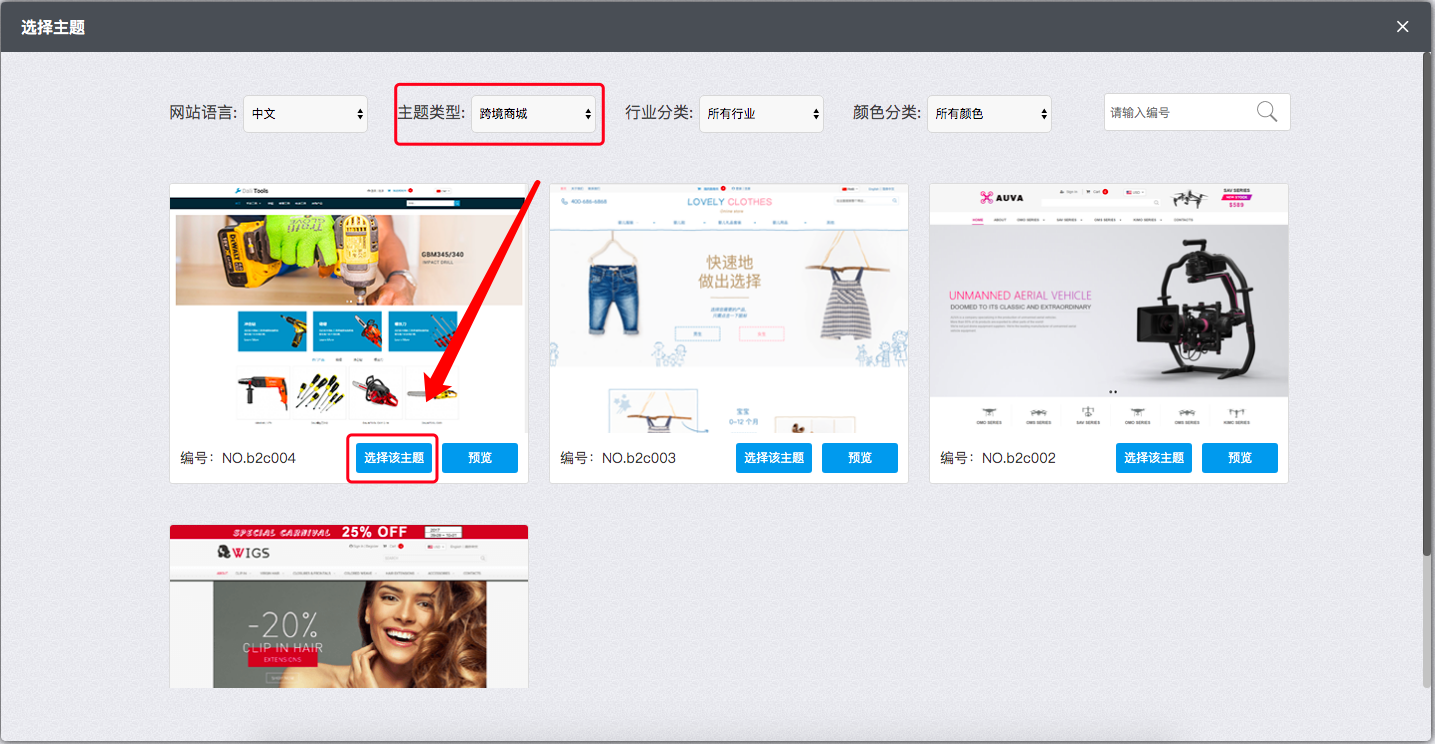Viewport: 1435px width, 744px height.
Task: Expand the theme type dropdown
Action: [x=533, y=114]
